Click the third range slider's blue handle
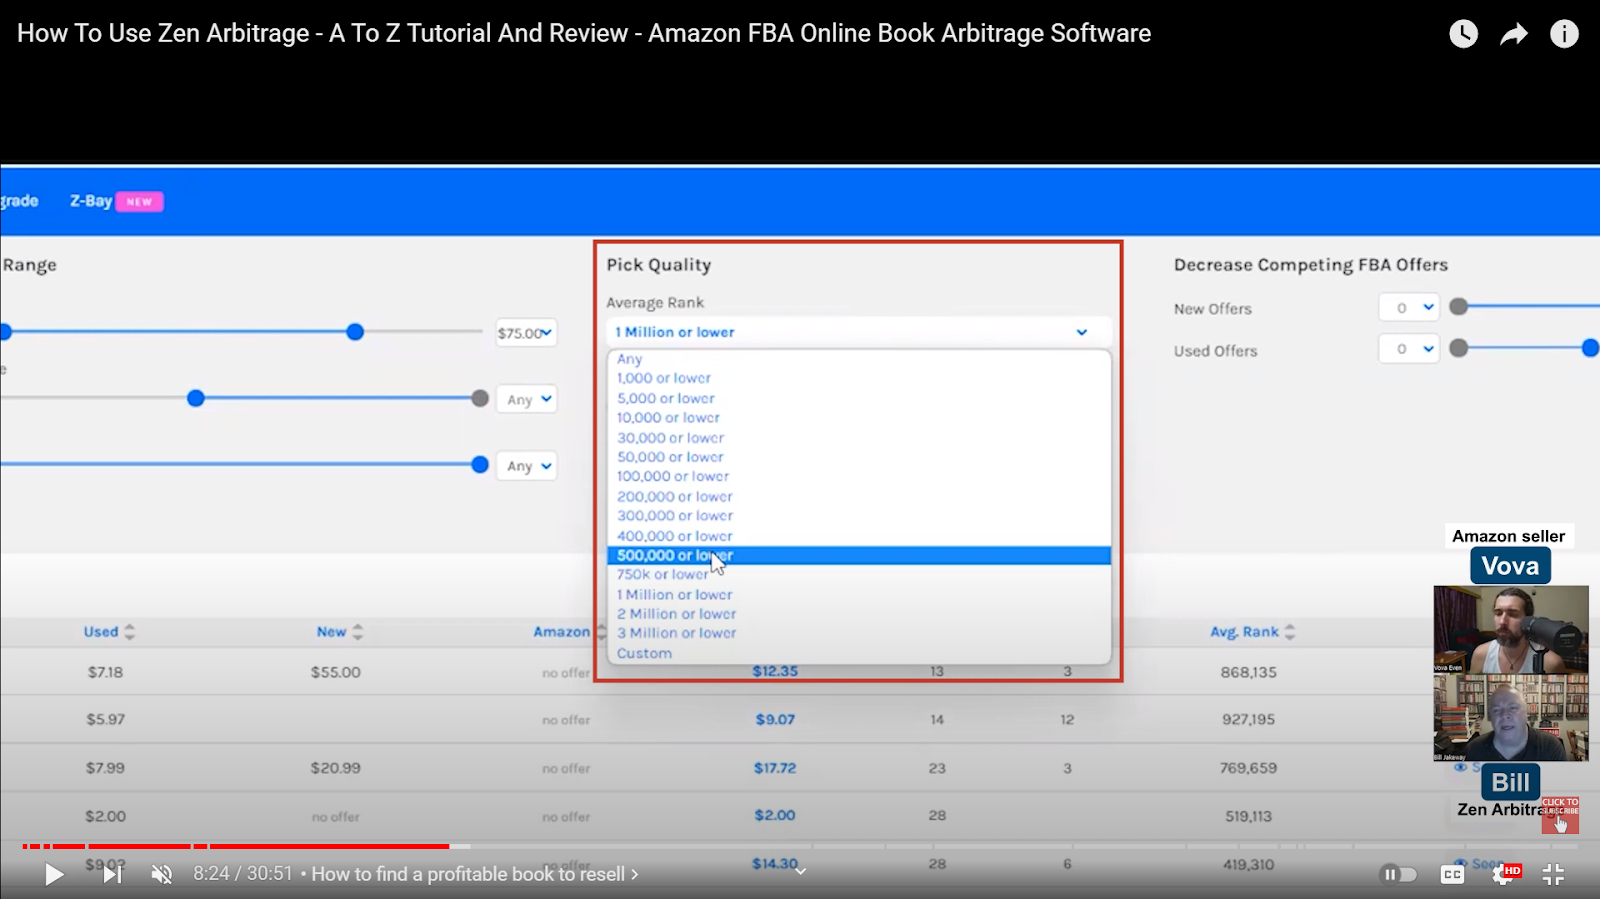Image resolution: width=1600 pixels, height=899 pixels. (x=480, y=464)
